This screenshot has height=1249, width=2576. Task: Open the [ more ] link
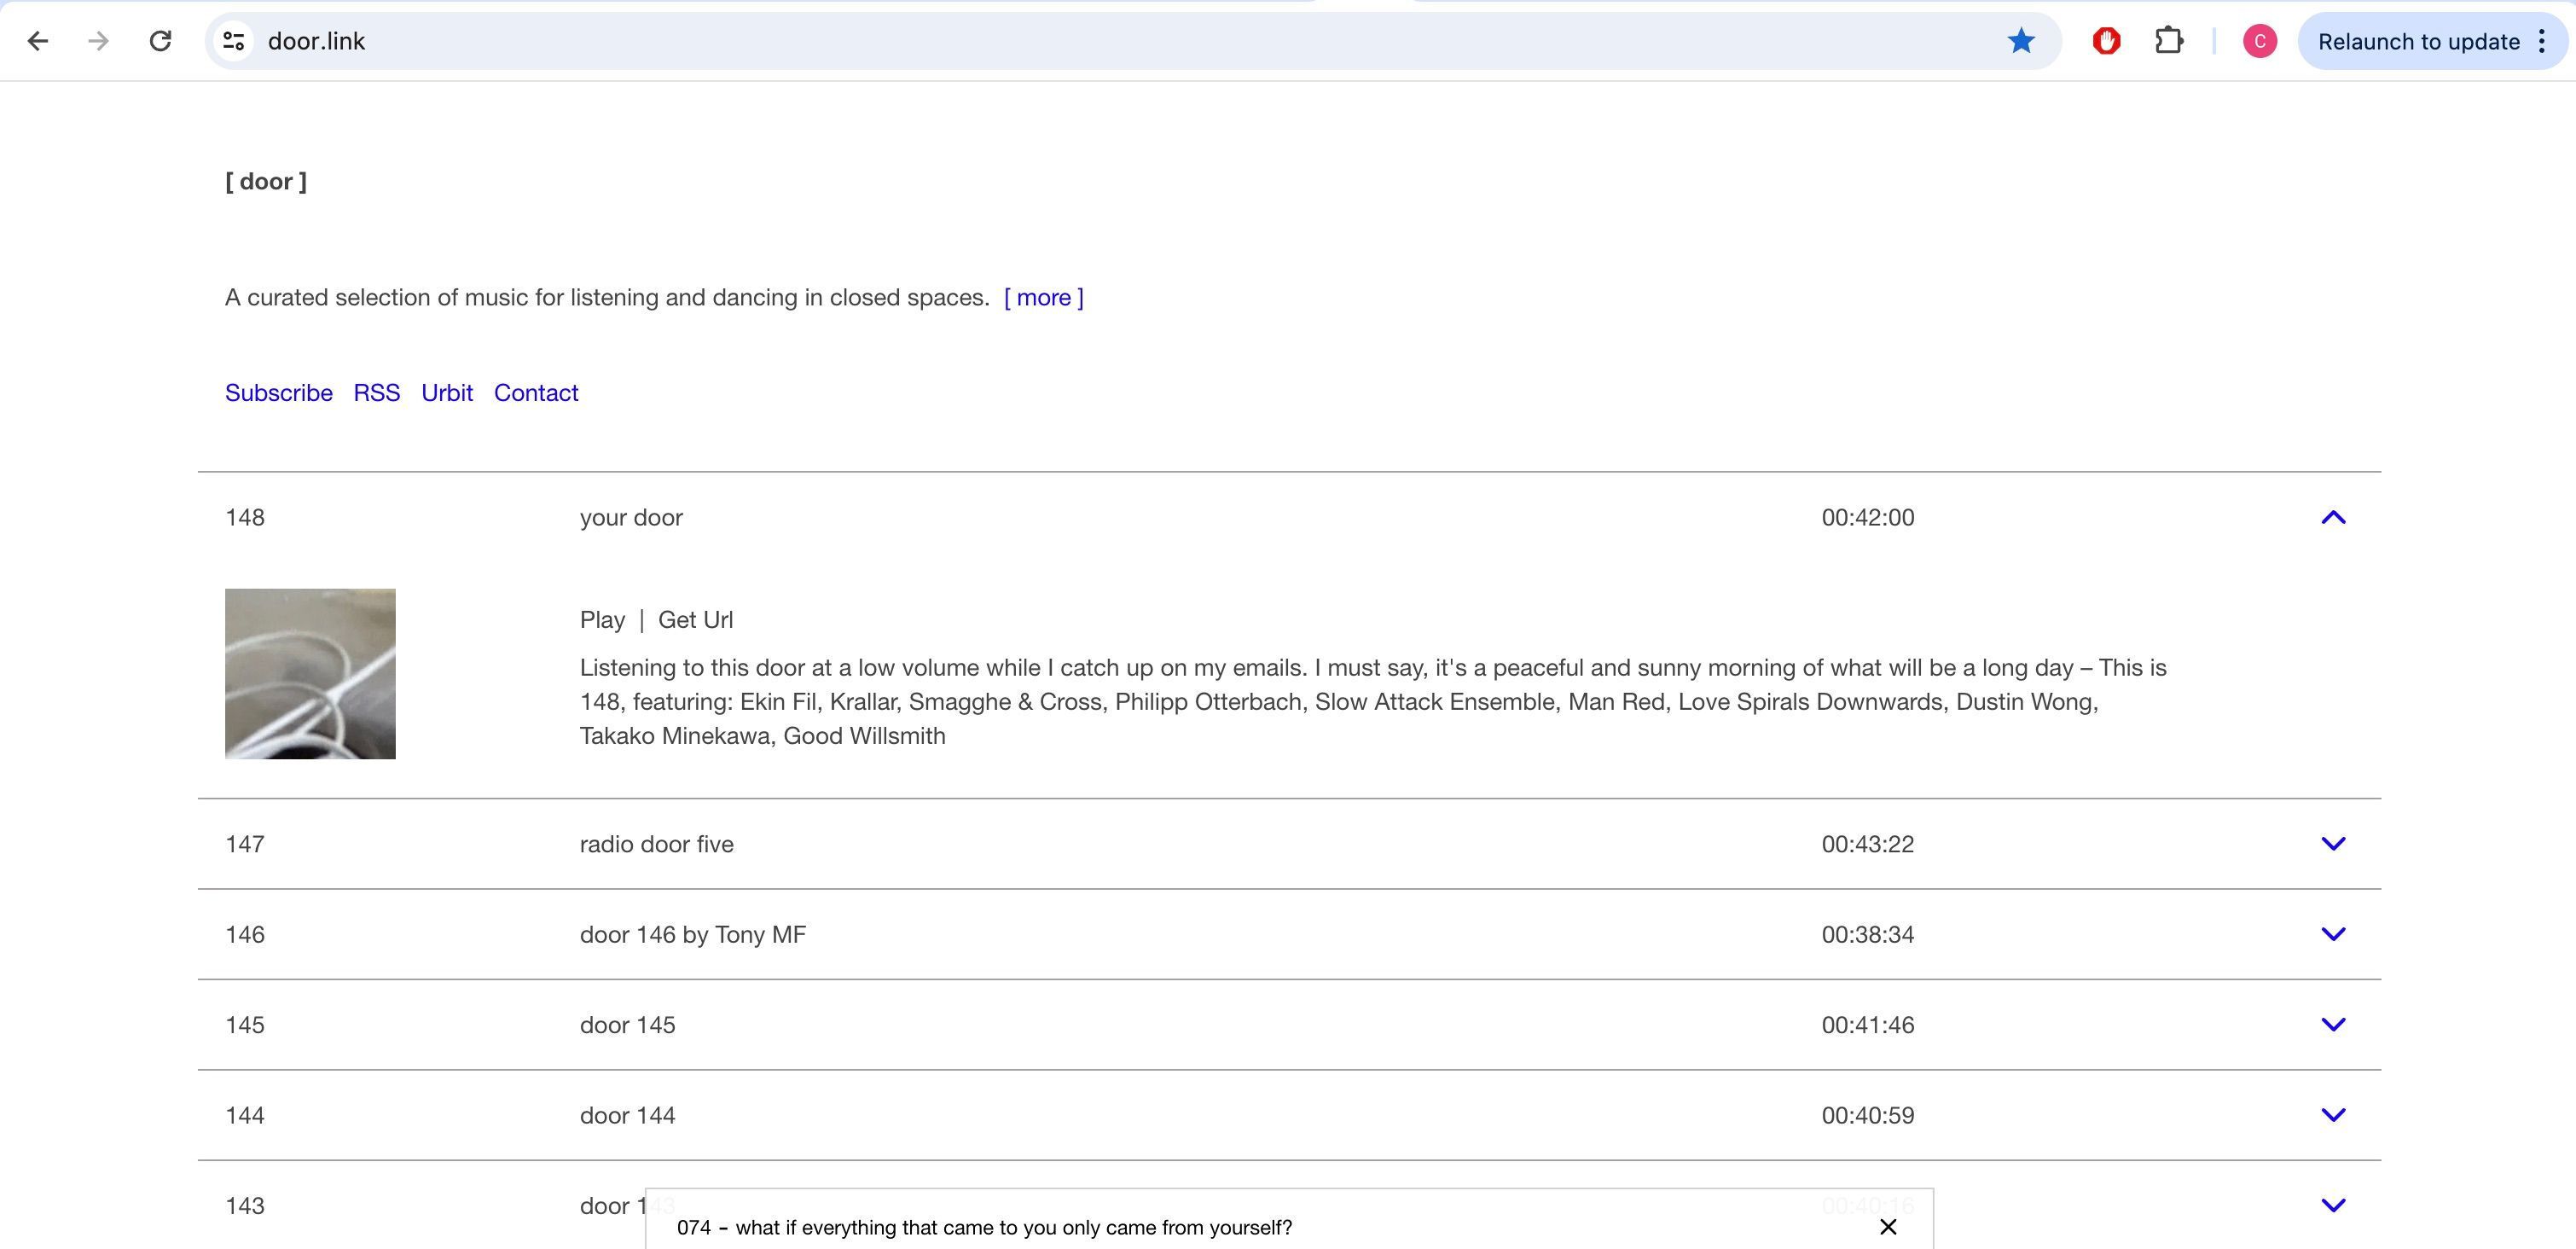(x=1043, y=297)
